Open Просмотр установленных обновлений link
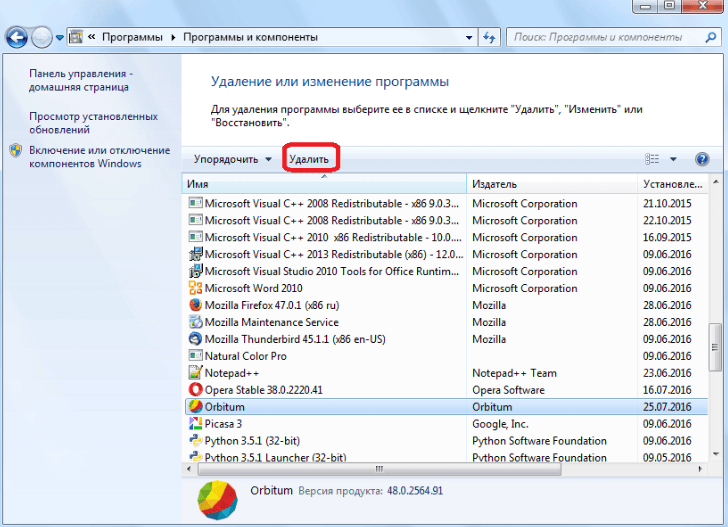728x527 pixels. 93,123
